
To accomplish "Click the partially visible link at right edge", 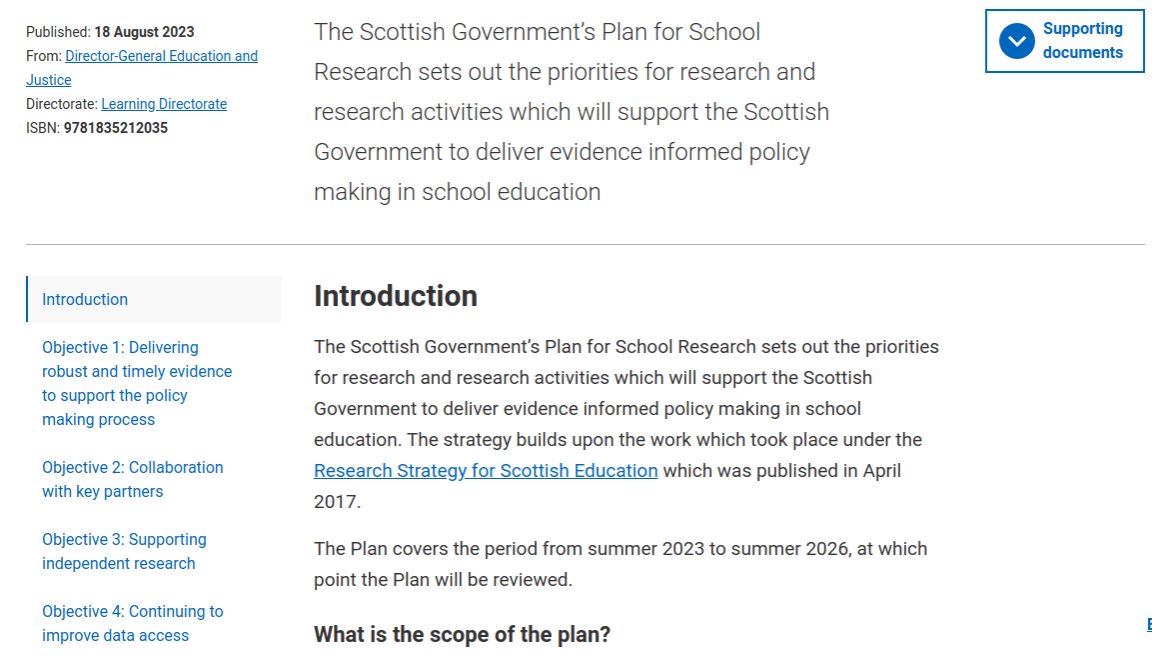I will coord(1148,625).
